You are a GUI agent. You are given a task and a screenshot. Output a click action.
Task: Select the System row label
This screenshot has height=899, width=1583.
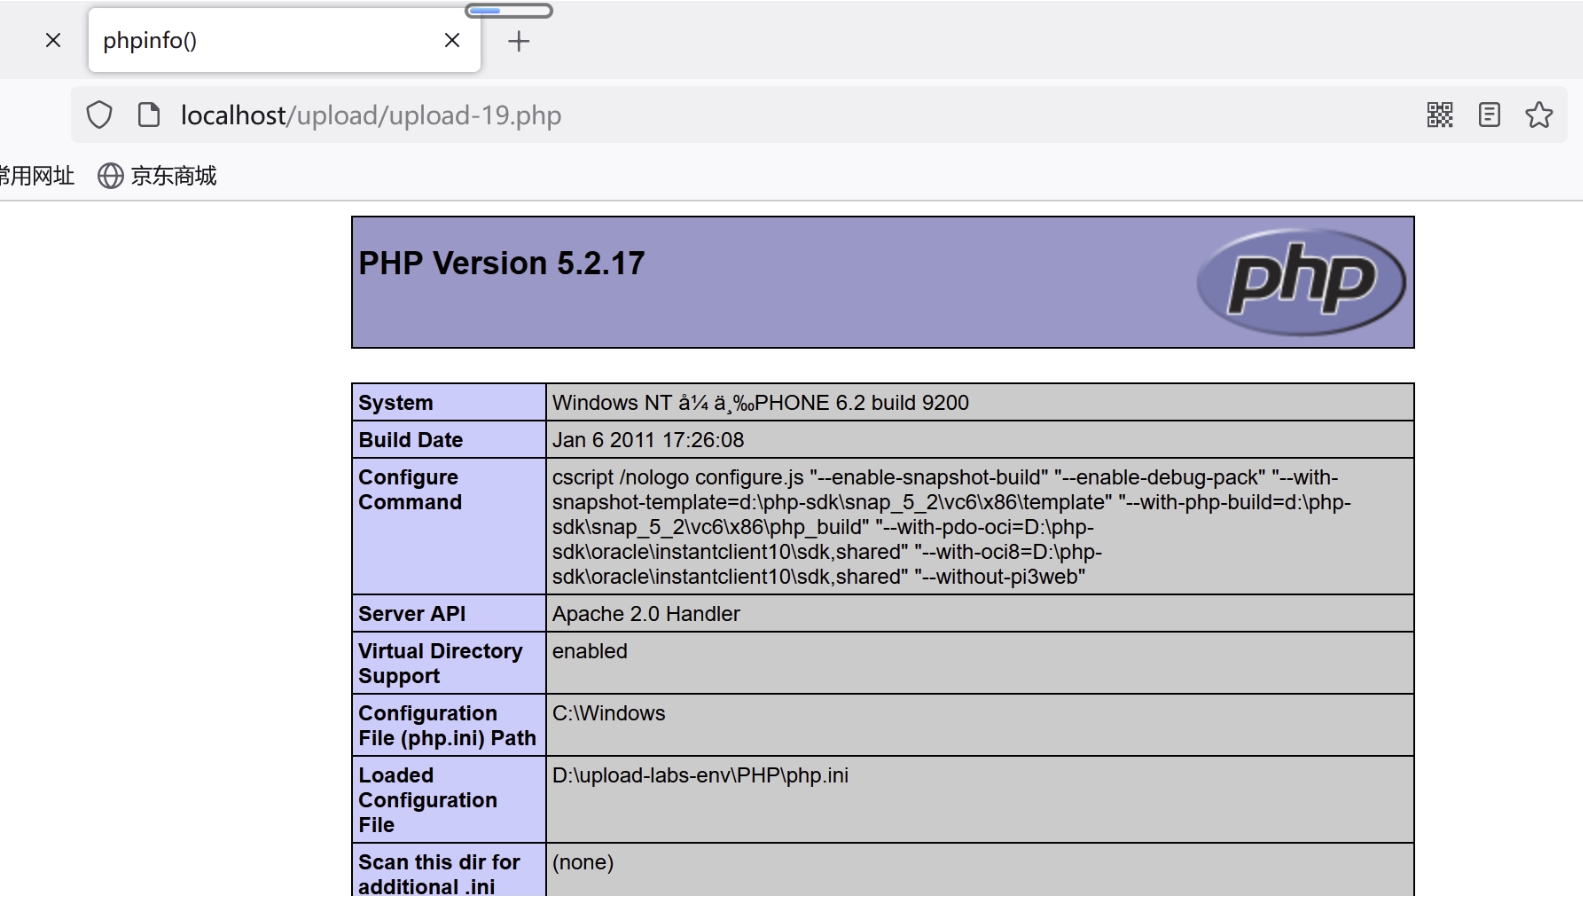point(396,402)
